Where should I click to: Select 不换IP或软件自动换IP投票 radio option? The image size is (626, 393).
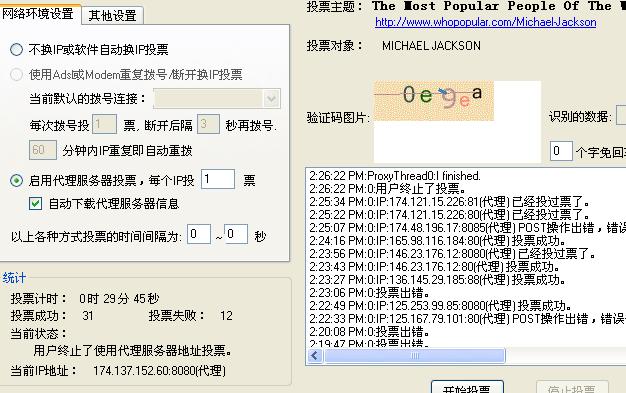click(x=16, y=50)
